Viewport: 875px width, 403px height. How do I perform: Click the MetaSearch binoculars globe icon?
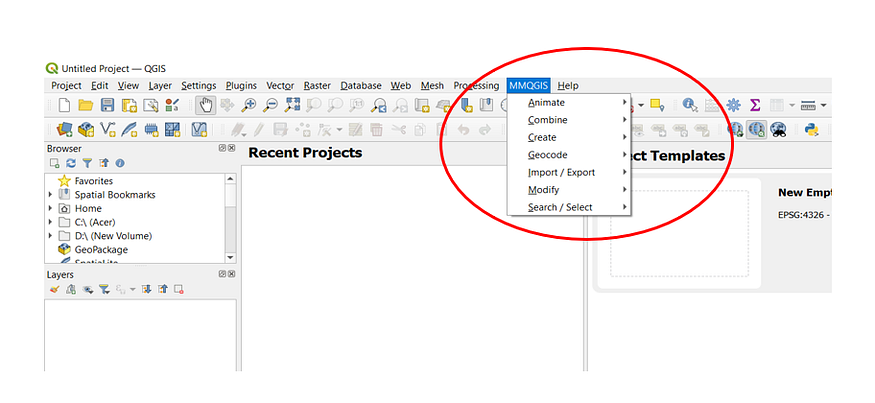point(779,130)
